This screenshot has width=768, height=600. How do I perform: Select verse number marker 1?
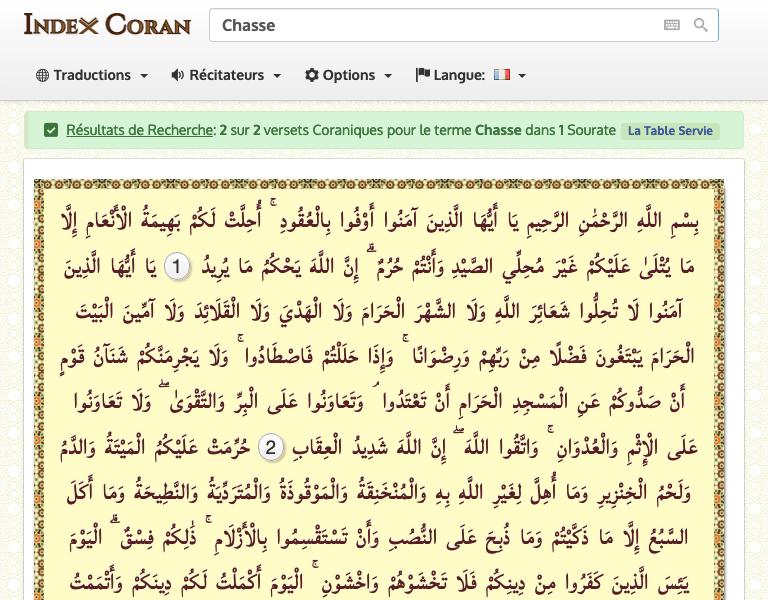(x=177, y=267)
